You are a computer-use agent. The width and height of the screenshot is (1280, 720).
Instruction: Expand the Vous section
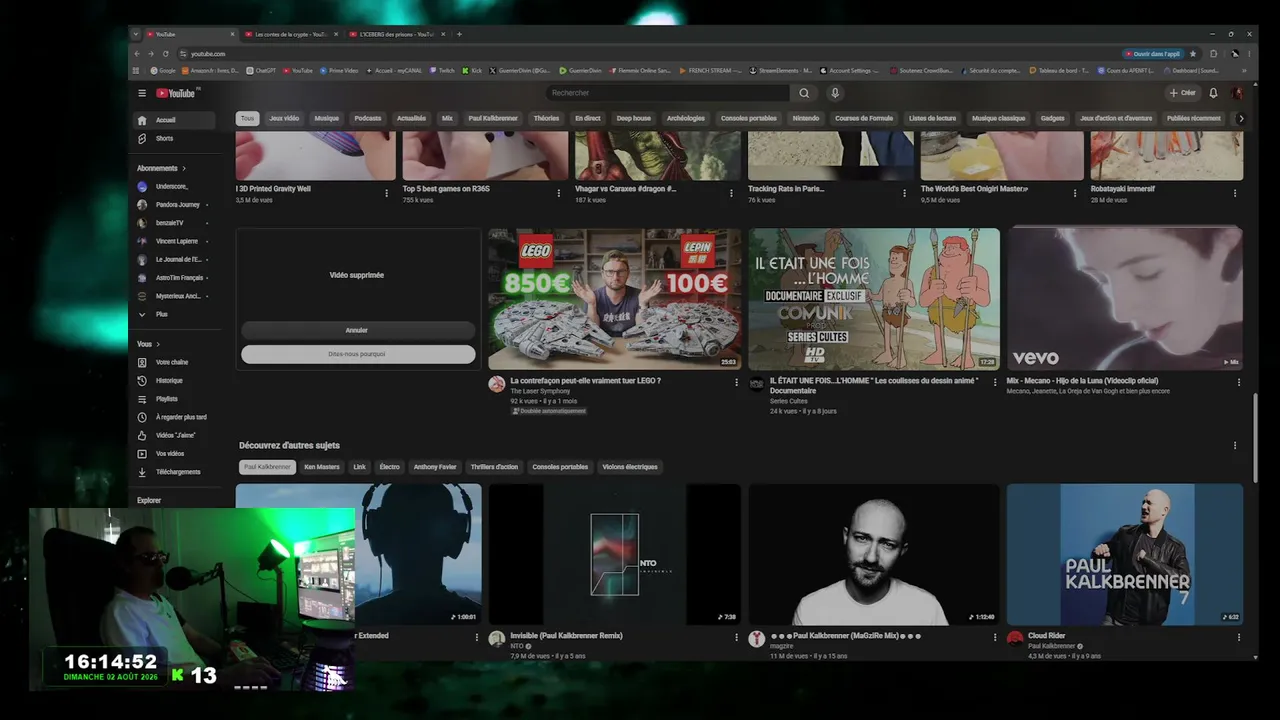(148, 344)
